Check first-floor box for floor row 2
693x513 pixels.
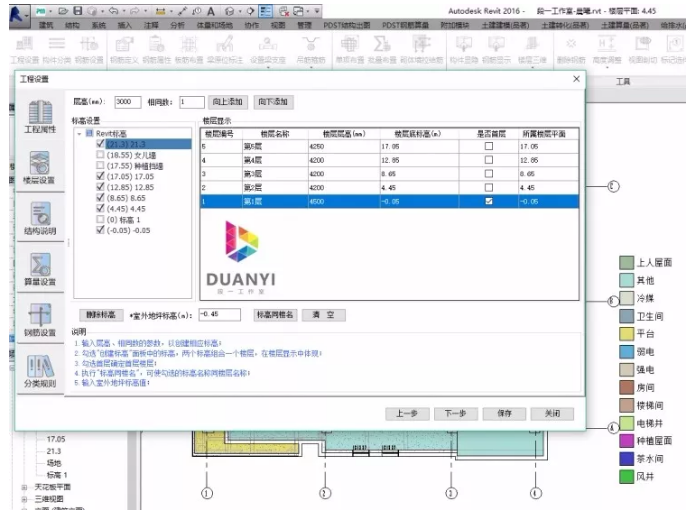pyautogui.click(x=489, y=187)
